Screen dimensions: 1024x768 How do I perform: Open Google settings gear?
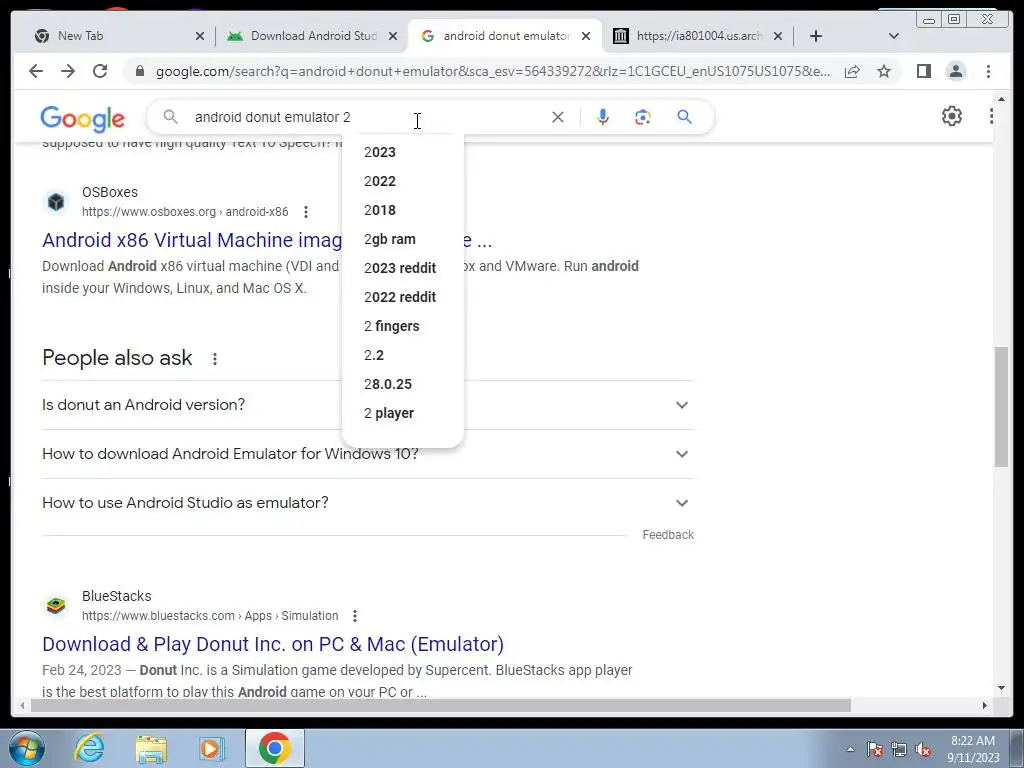coord(952,116)
